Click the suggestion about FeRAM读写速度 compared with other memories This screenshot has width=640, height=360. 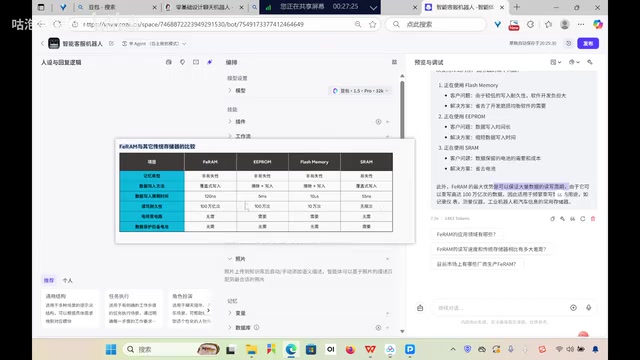[491, 249]
